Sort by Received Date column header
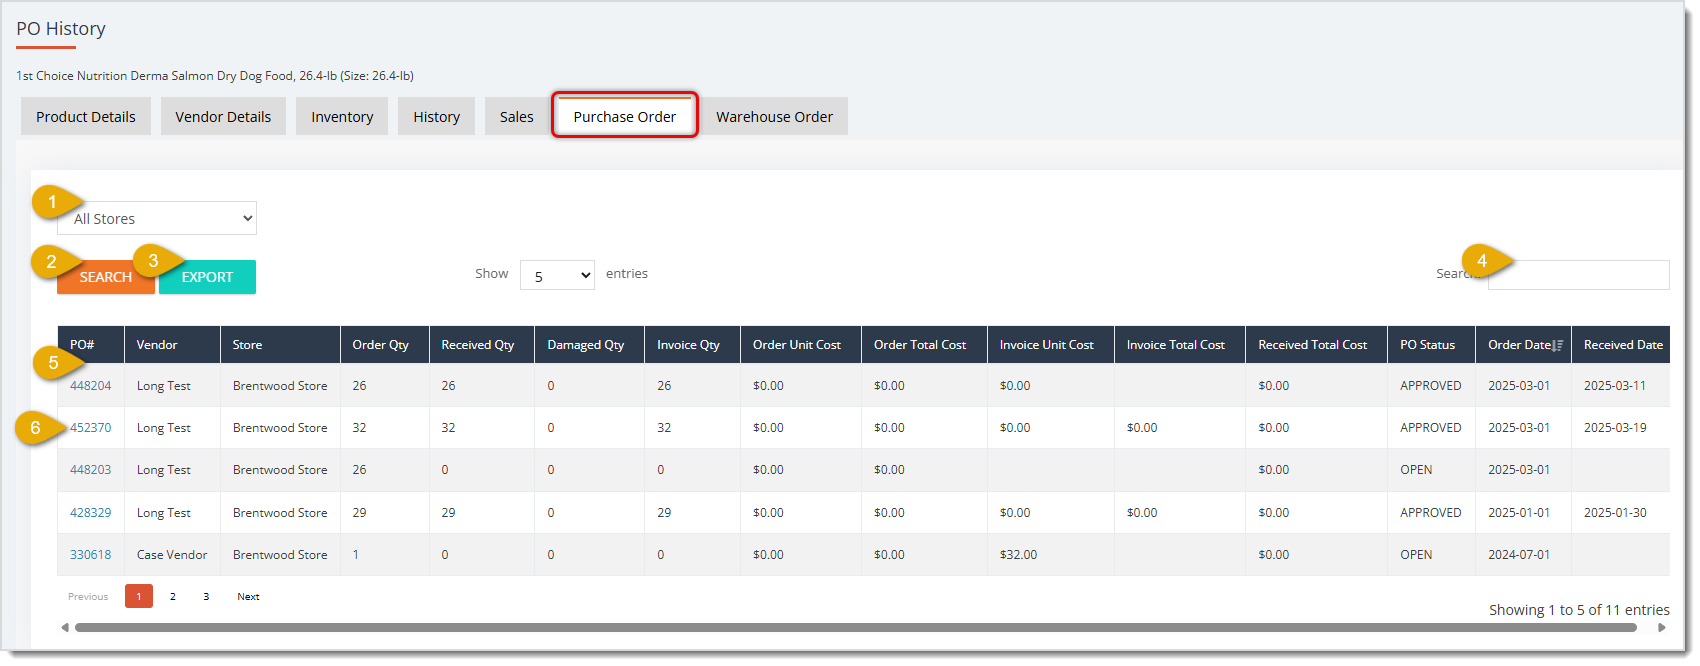This screenshot has height=666, width=1700. point(1623,345)
